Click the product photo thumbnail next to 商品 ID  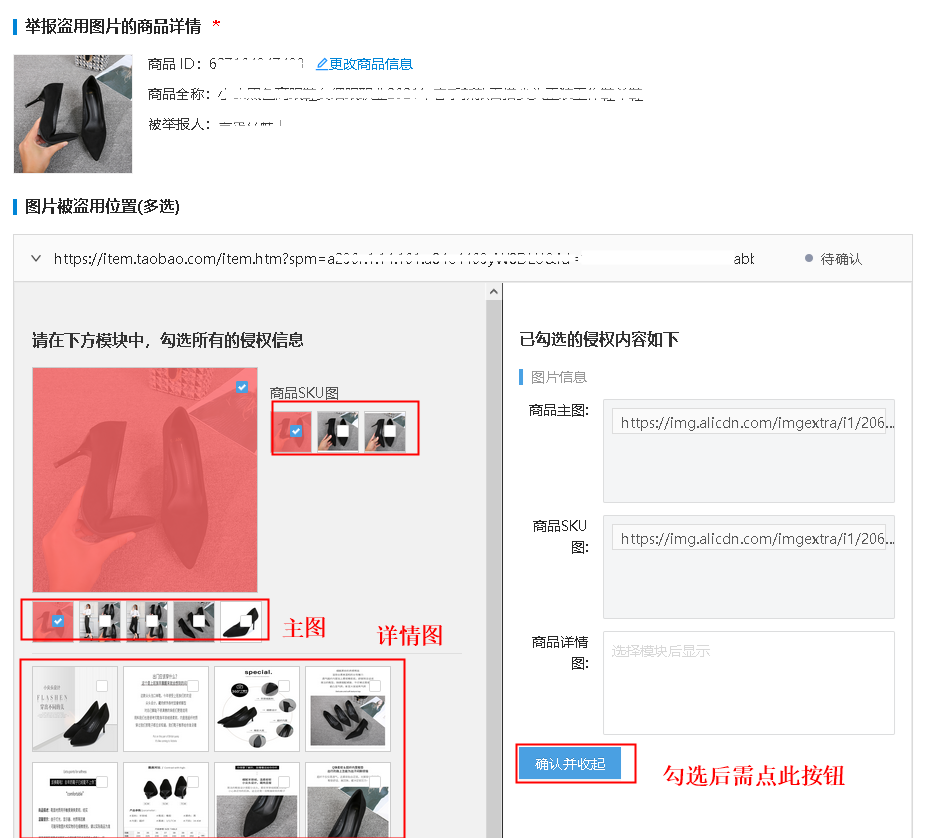pyautogui.click(x=72, y=113)
